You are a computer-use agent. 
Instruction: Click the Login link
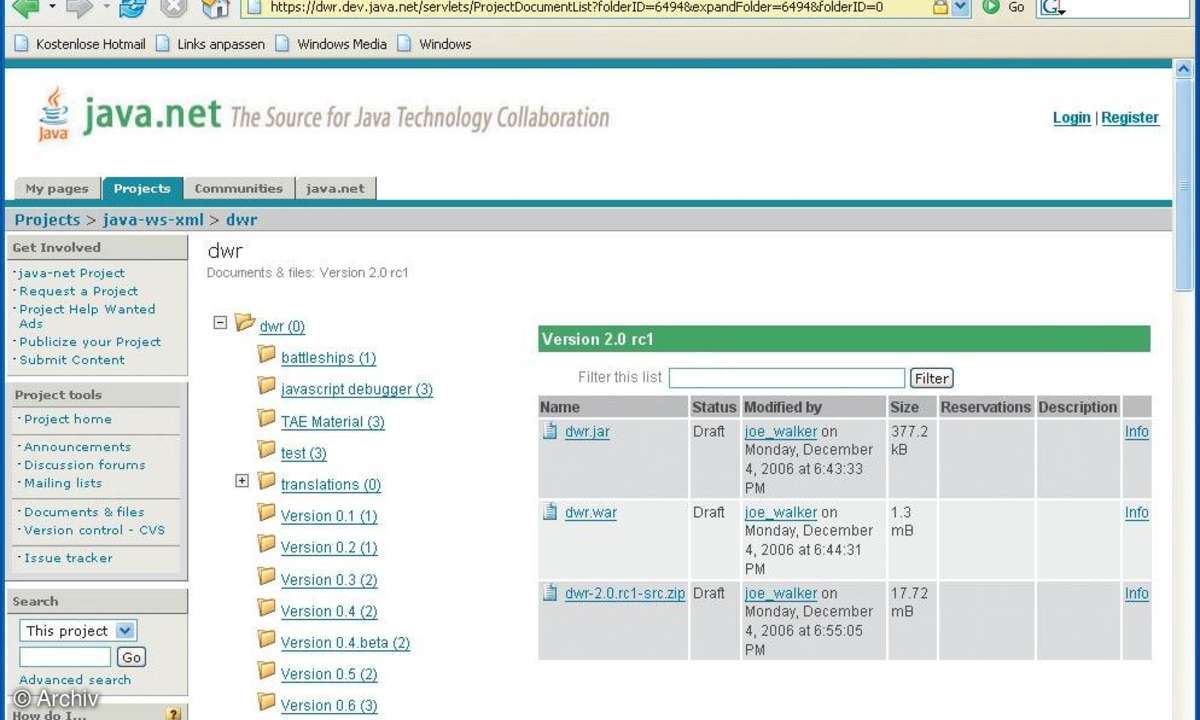[1072, 118]
